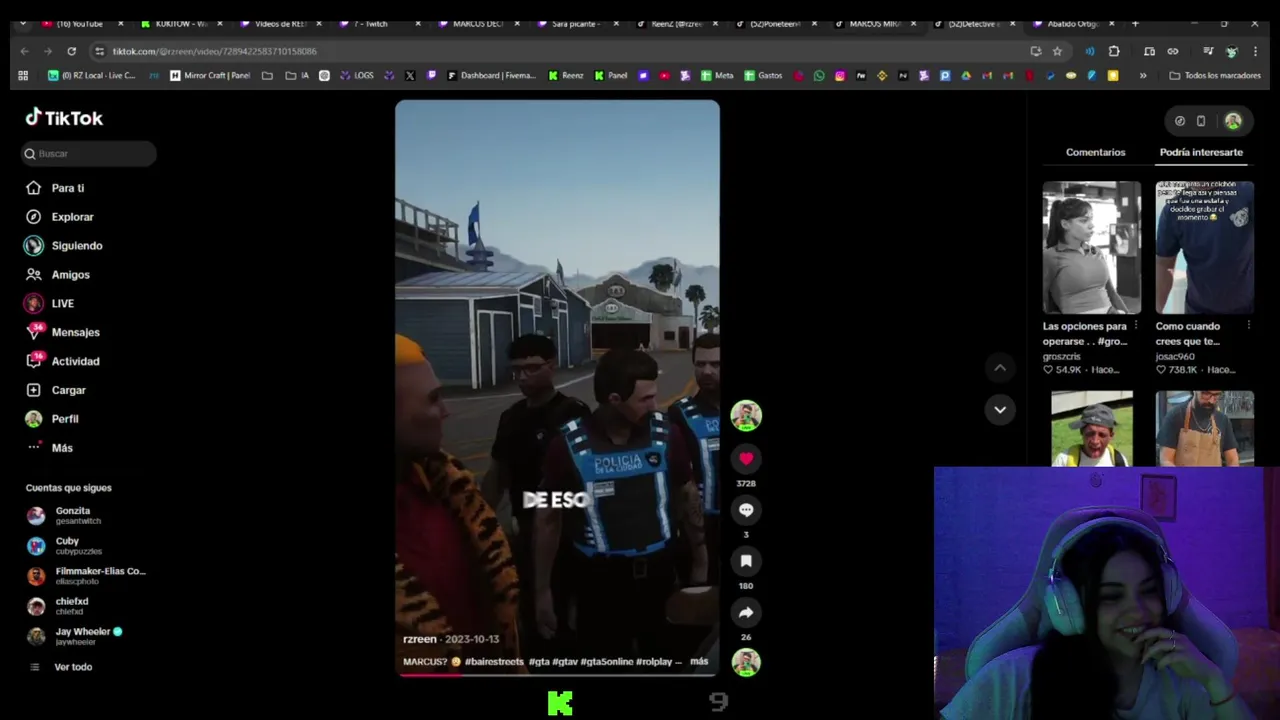Bookmark this page with star icon

(1057, 51)
